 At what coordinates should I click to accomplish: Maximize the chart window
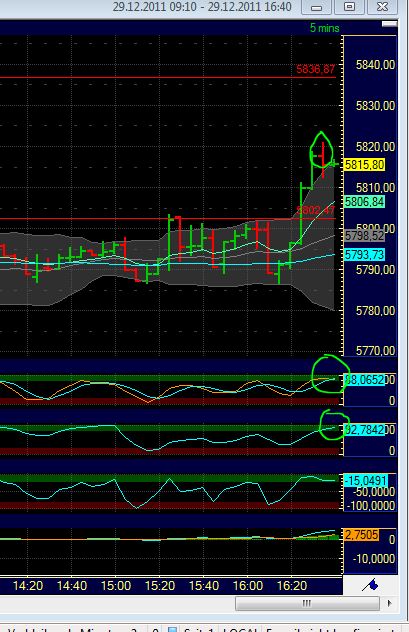point(349,7)
